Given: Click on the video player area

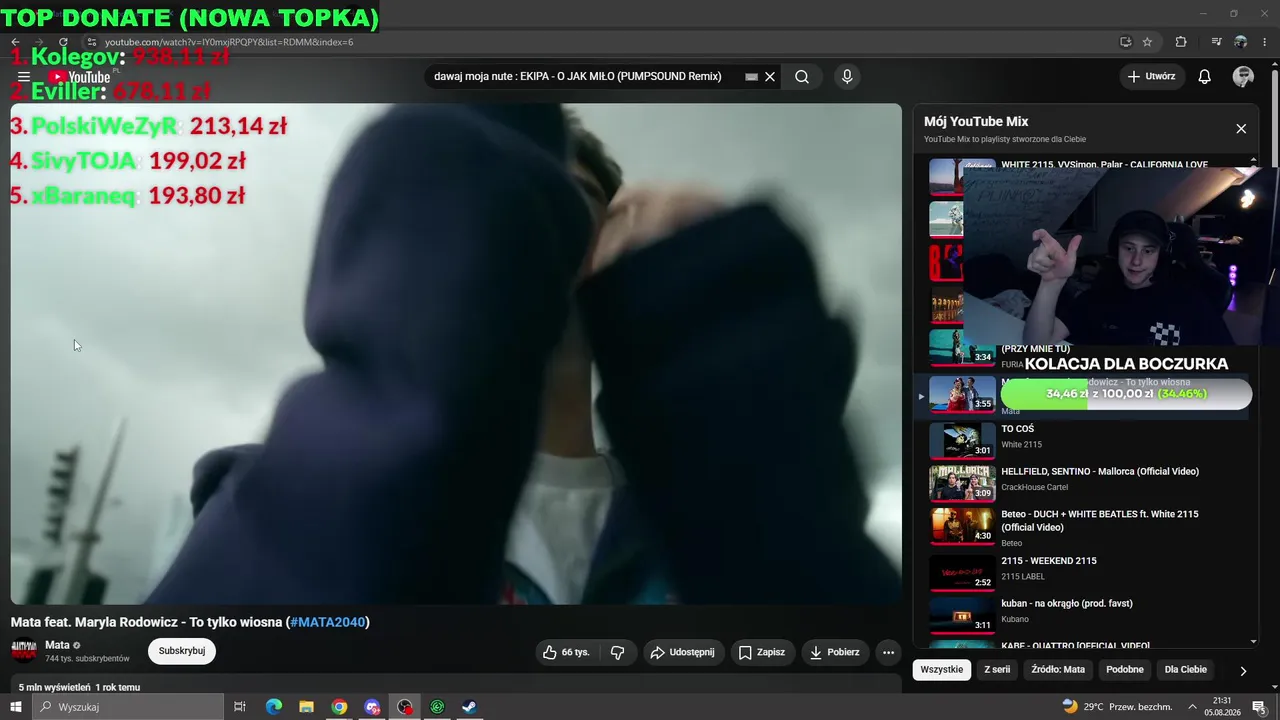Looking at the screenshot, I should coord(456,354).
